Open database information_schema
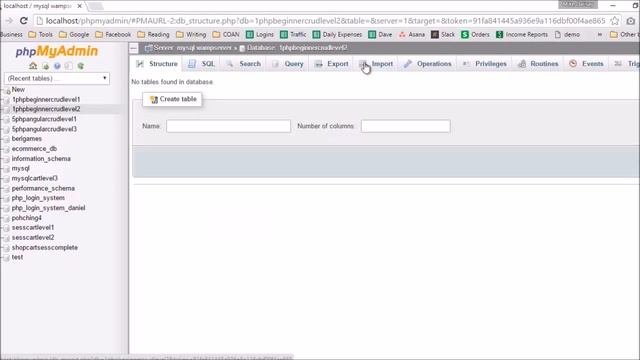640x360 pixels. tap(41, 158)
